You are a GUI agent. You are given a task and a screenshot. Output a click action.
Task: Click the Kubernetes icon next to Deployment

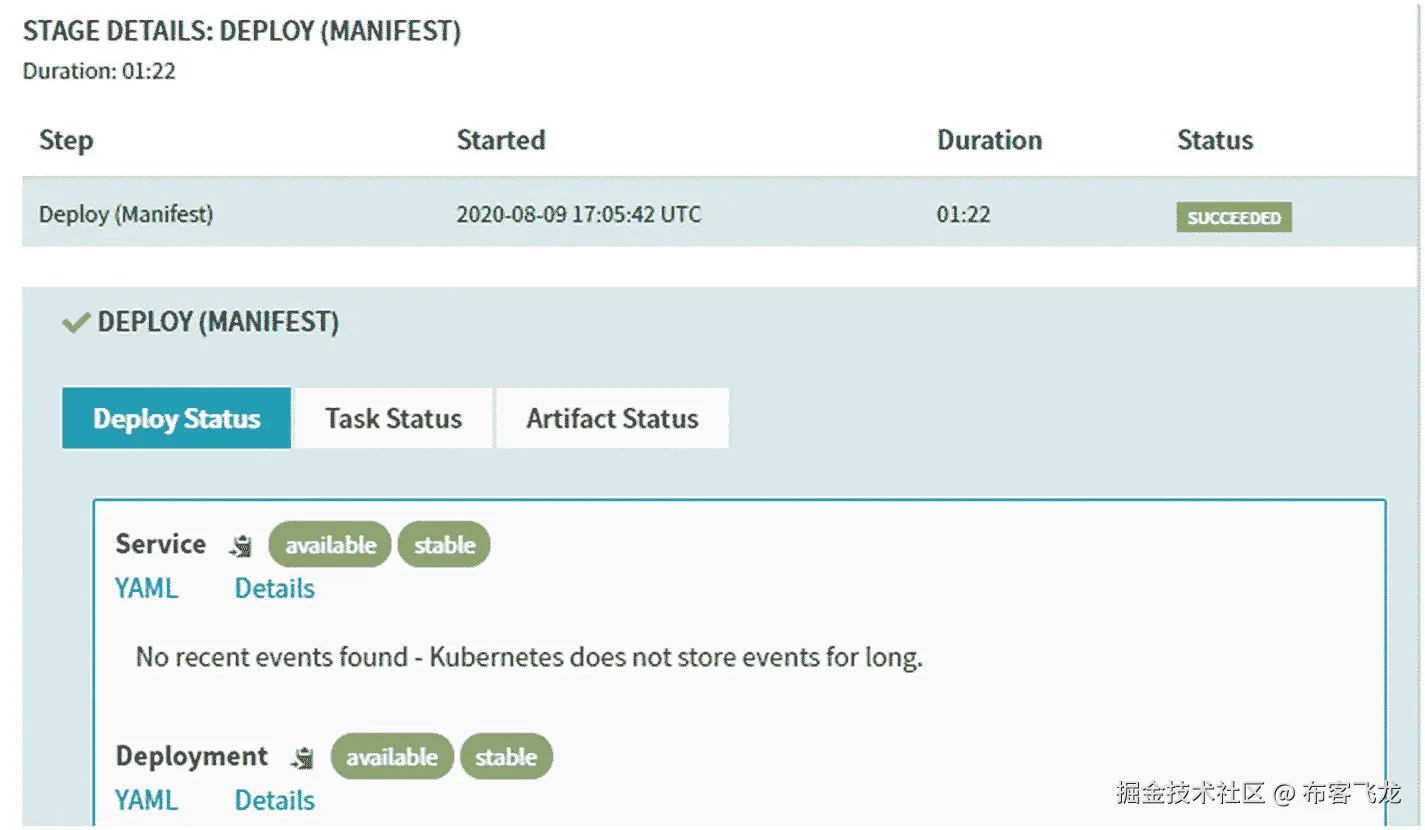303,758
